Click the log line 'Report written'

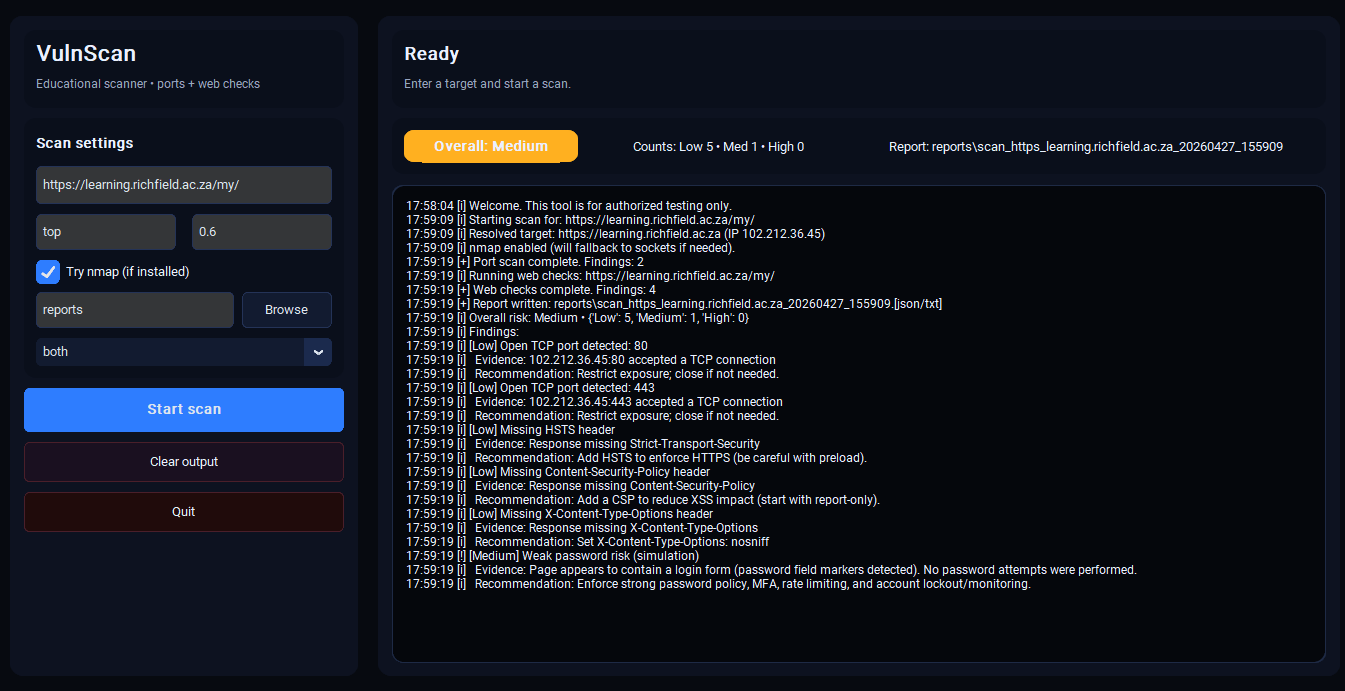coord(674,304)
